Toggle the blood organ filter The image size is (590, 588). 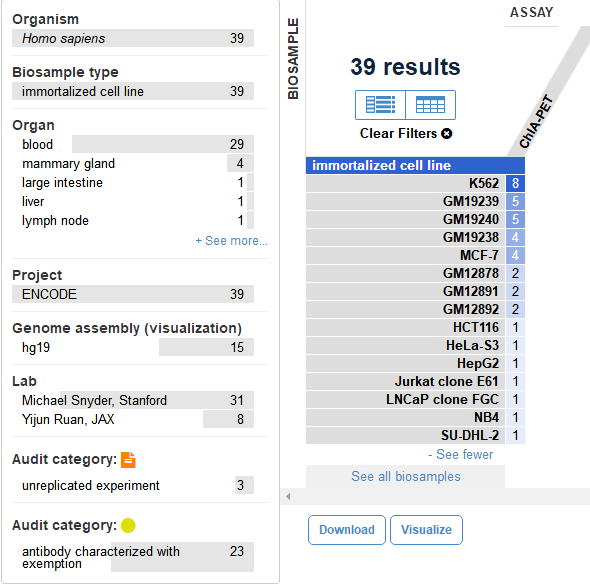coord(133,144)
